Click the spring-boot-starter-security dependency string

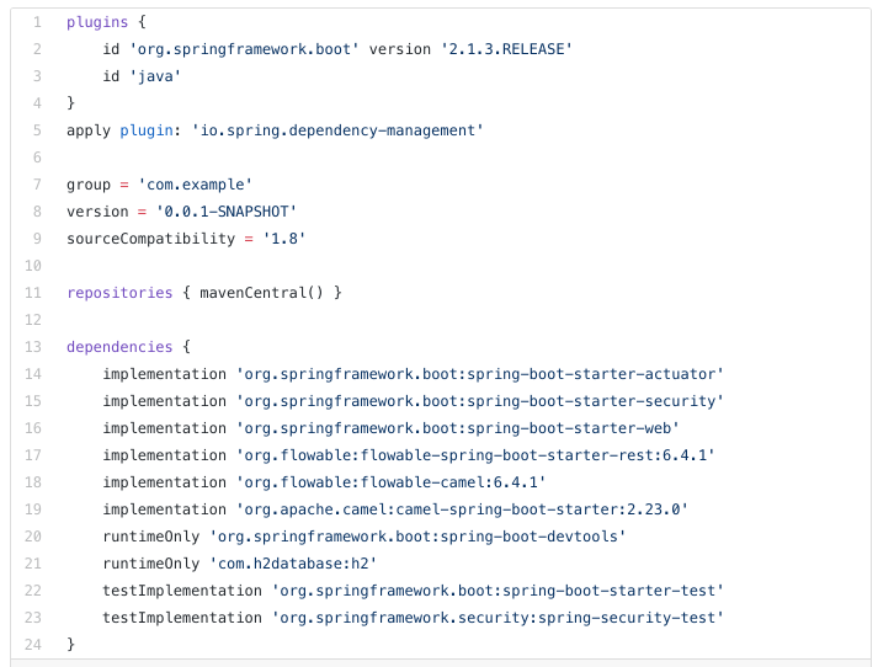pos(480,401)
